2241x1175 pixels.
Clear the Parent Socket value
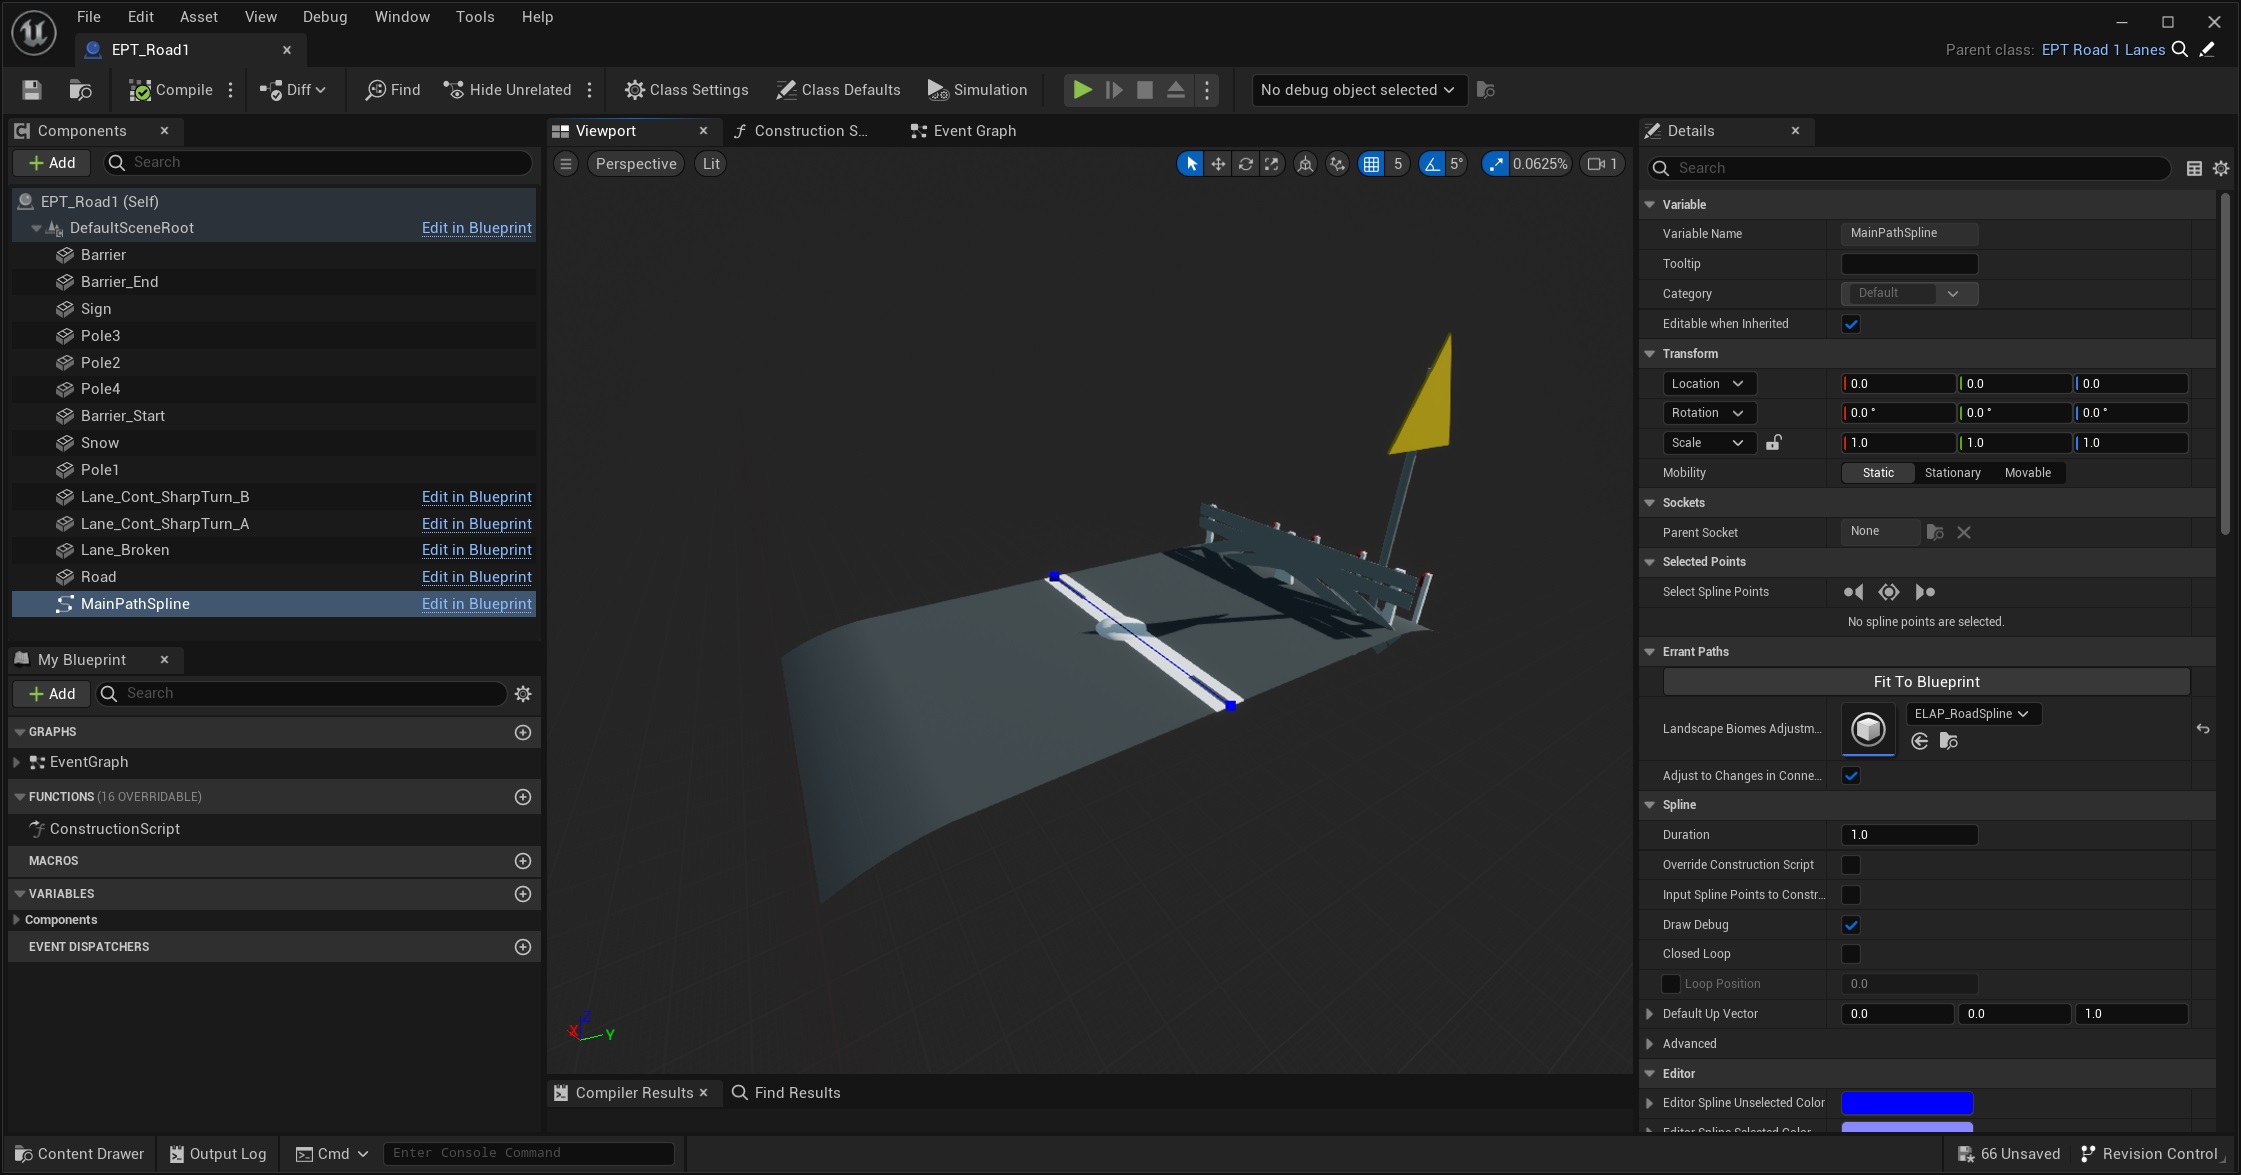pos(1964,532)
